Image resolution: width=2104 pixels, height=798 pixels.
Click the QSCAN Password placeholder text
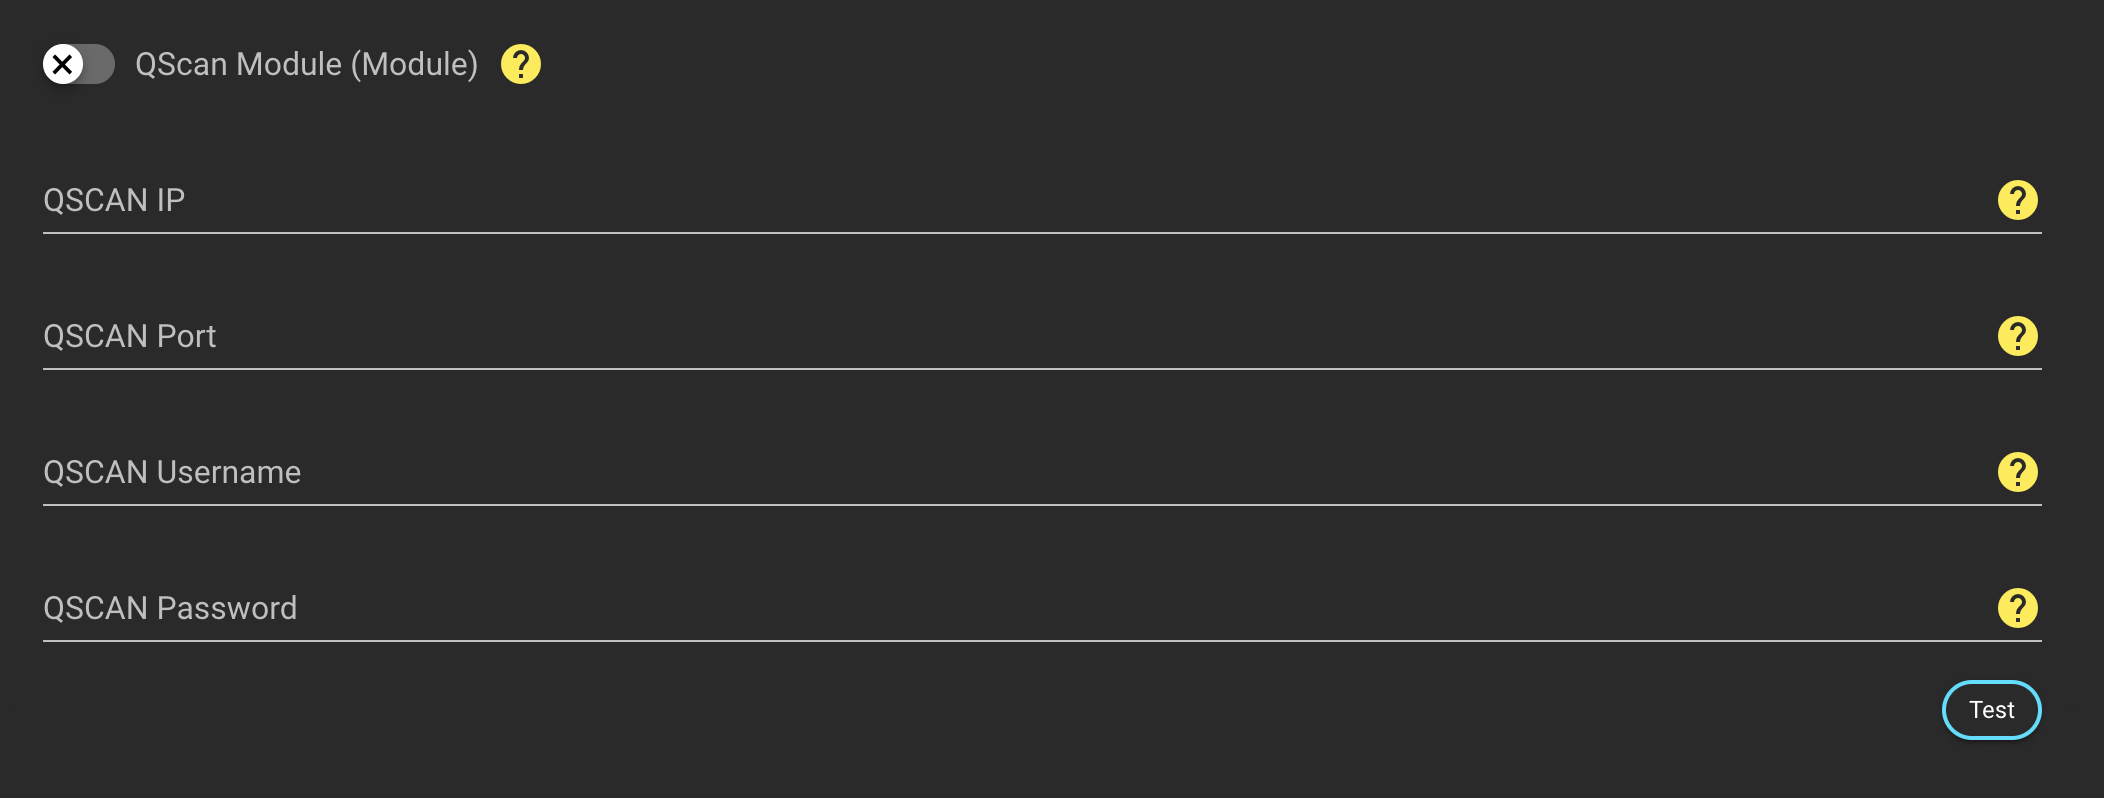[170, 609]
